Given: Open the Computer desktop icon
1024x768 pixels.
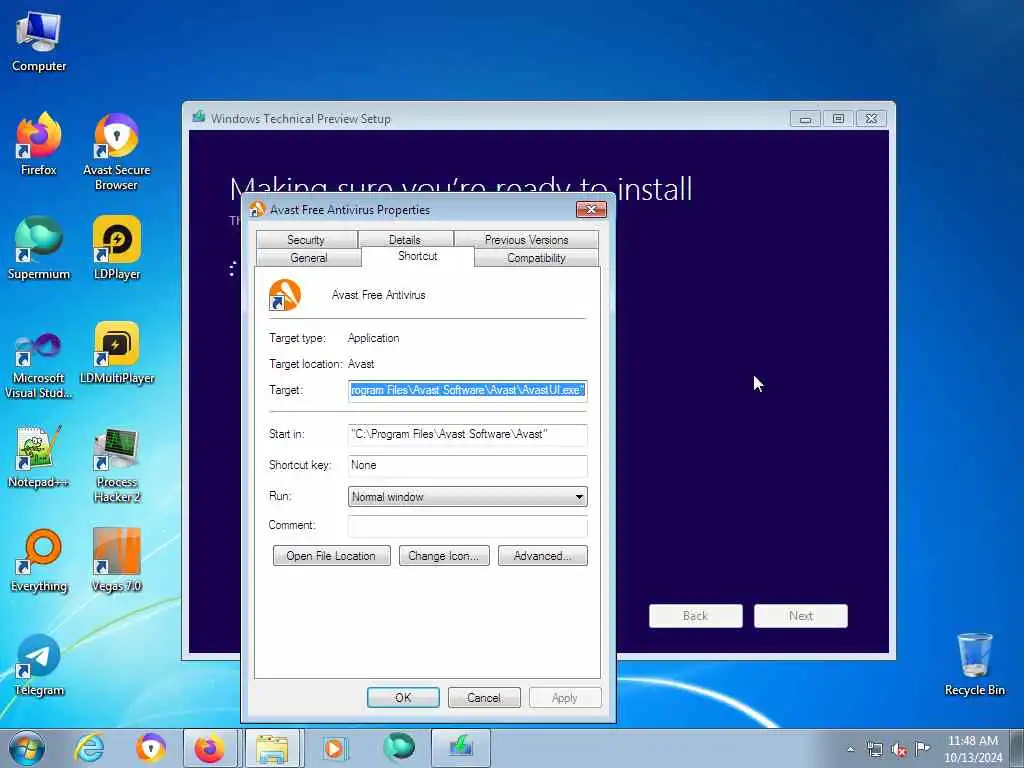Looking at the screenshot, I should click(39, 40).
